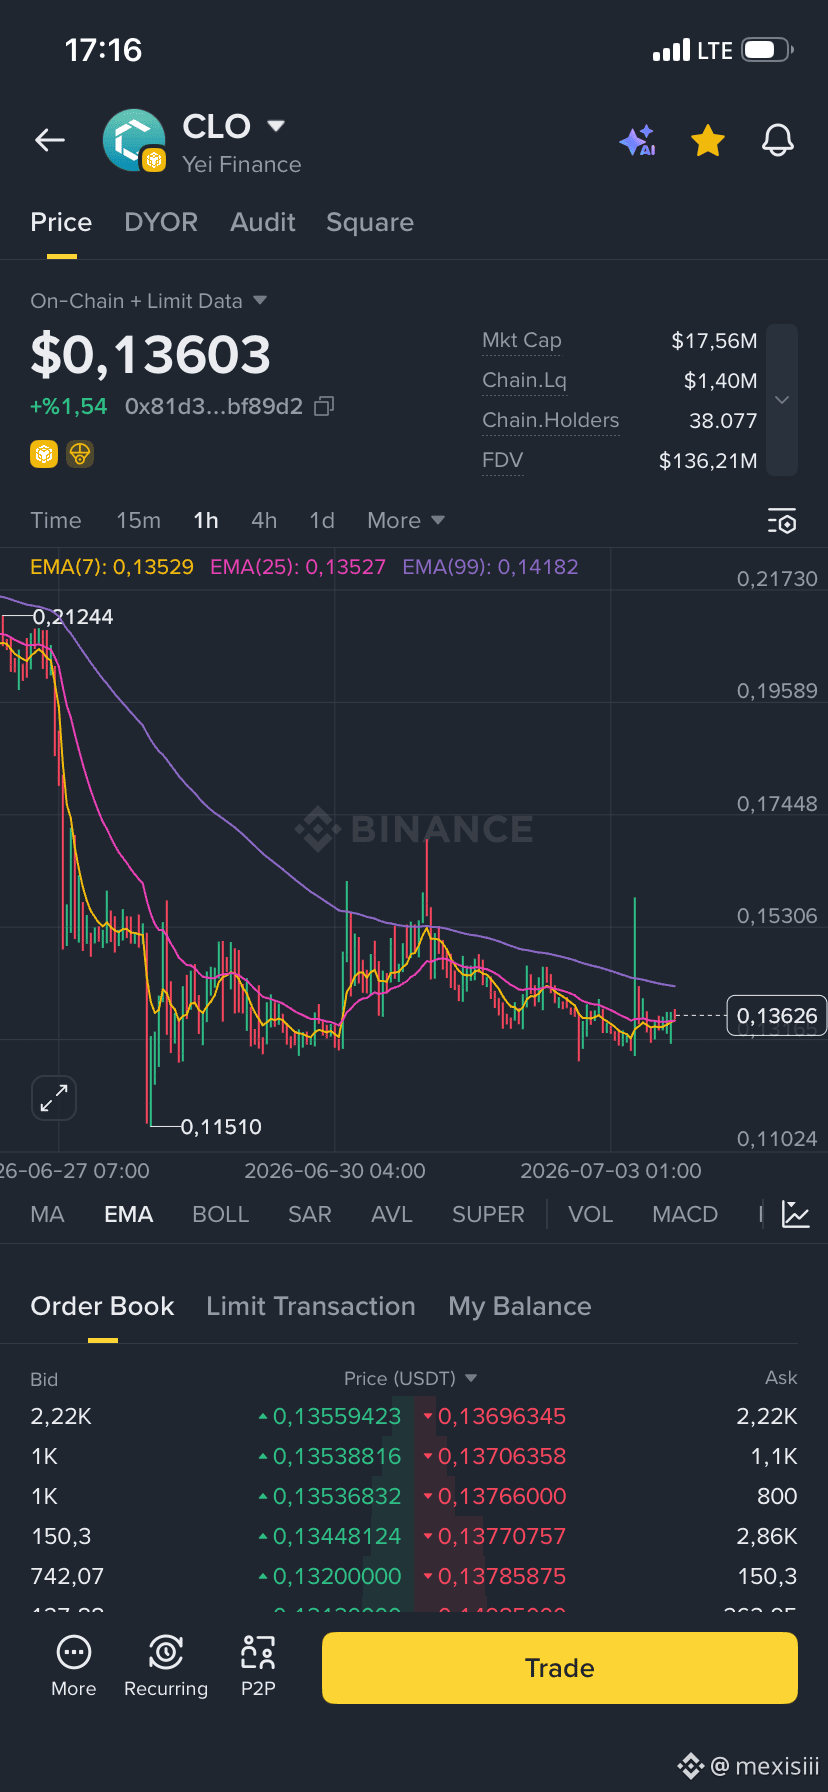This screenshot has width=828, height=1792.
Task: Go back with the left arrow
Action: 50,141
